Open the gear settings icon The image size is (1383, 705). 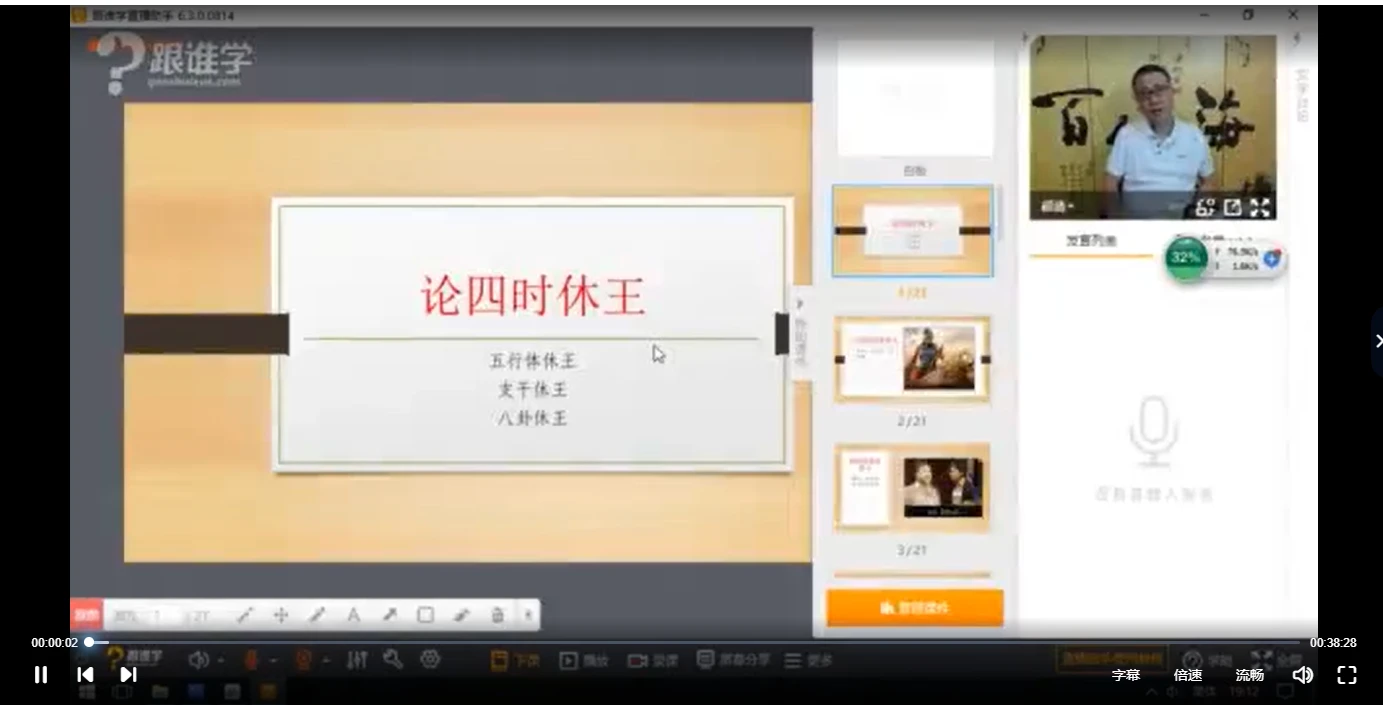click(430, 660)
